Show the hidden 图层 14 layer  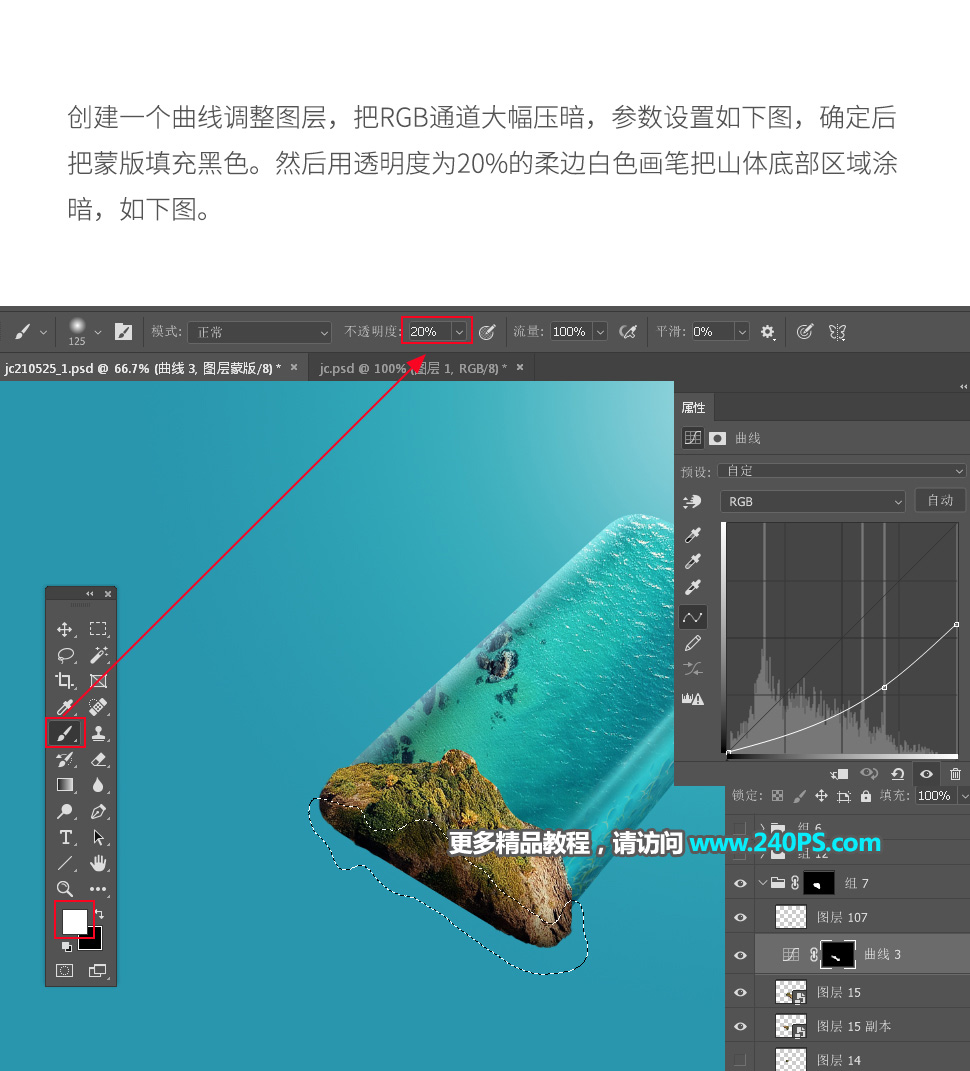tap(740, 1059)
